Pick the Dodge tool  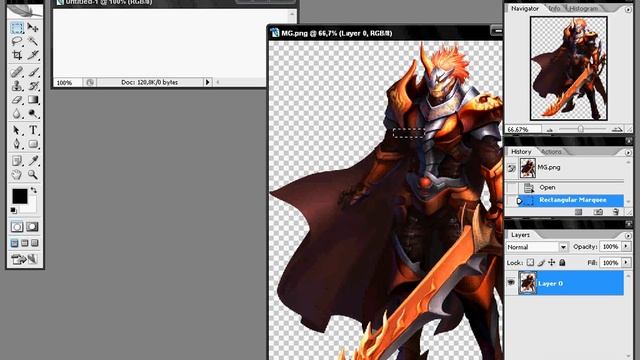[x=33, y=113]
